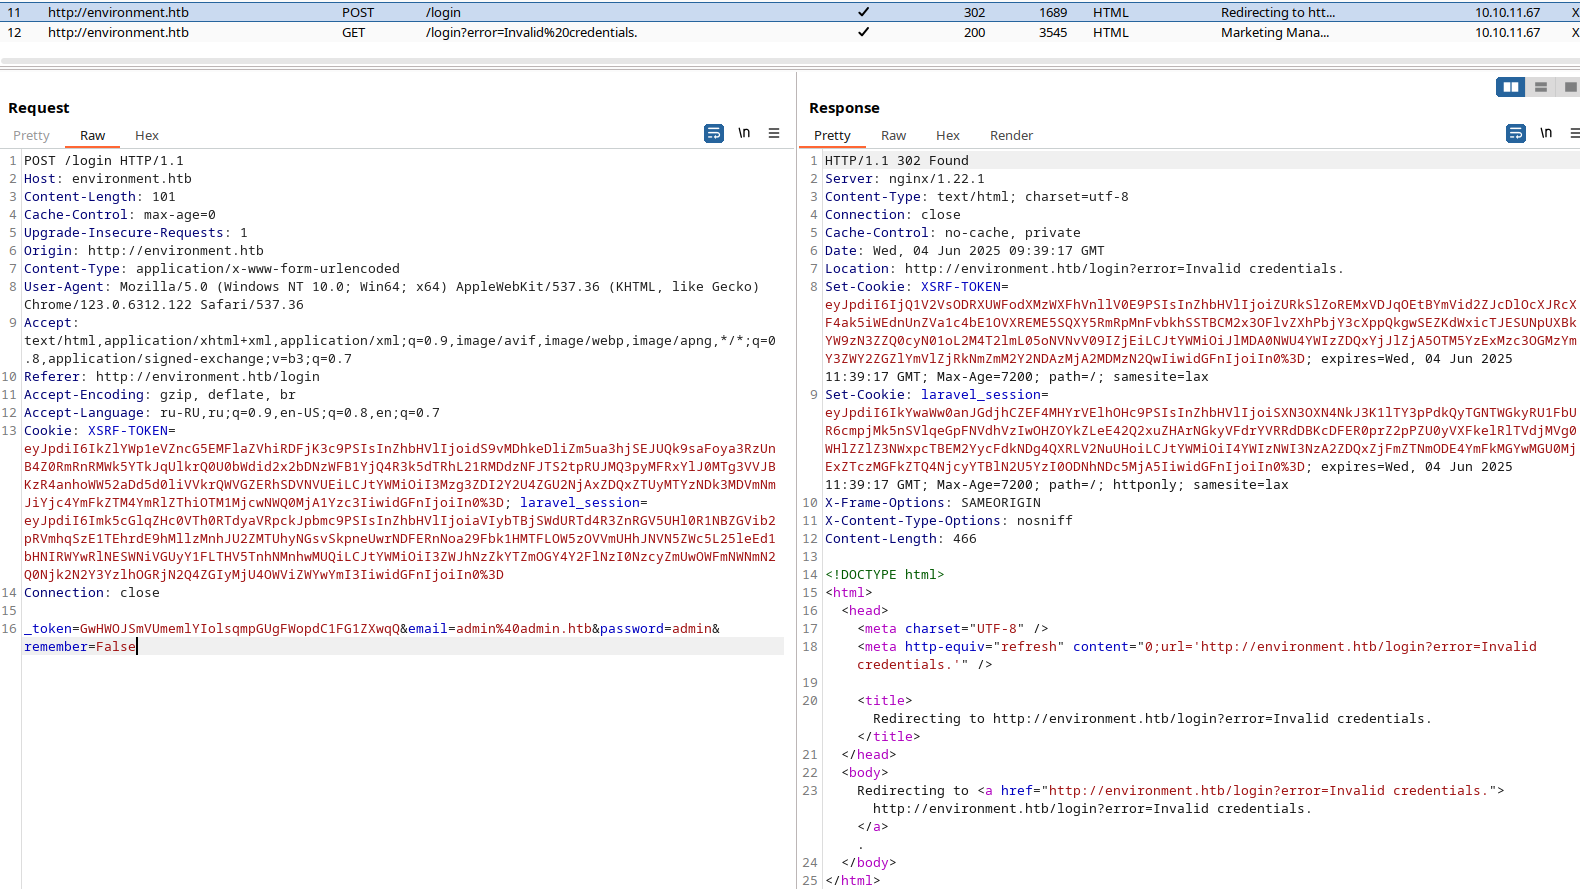
Task: Click the Location header in the response
Action: click(1085, 268)
